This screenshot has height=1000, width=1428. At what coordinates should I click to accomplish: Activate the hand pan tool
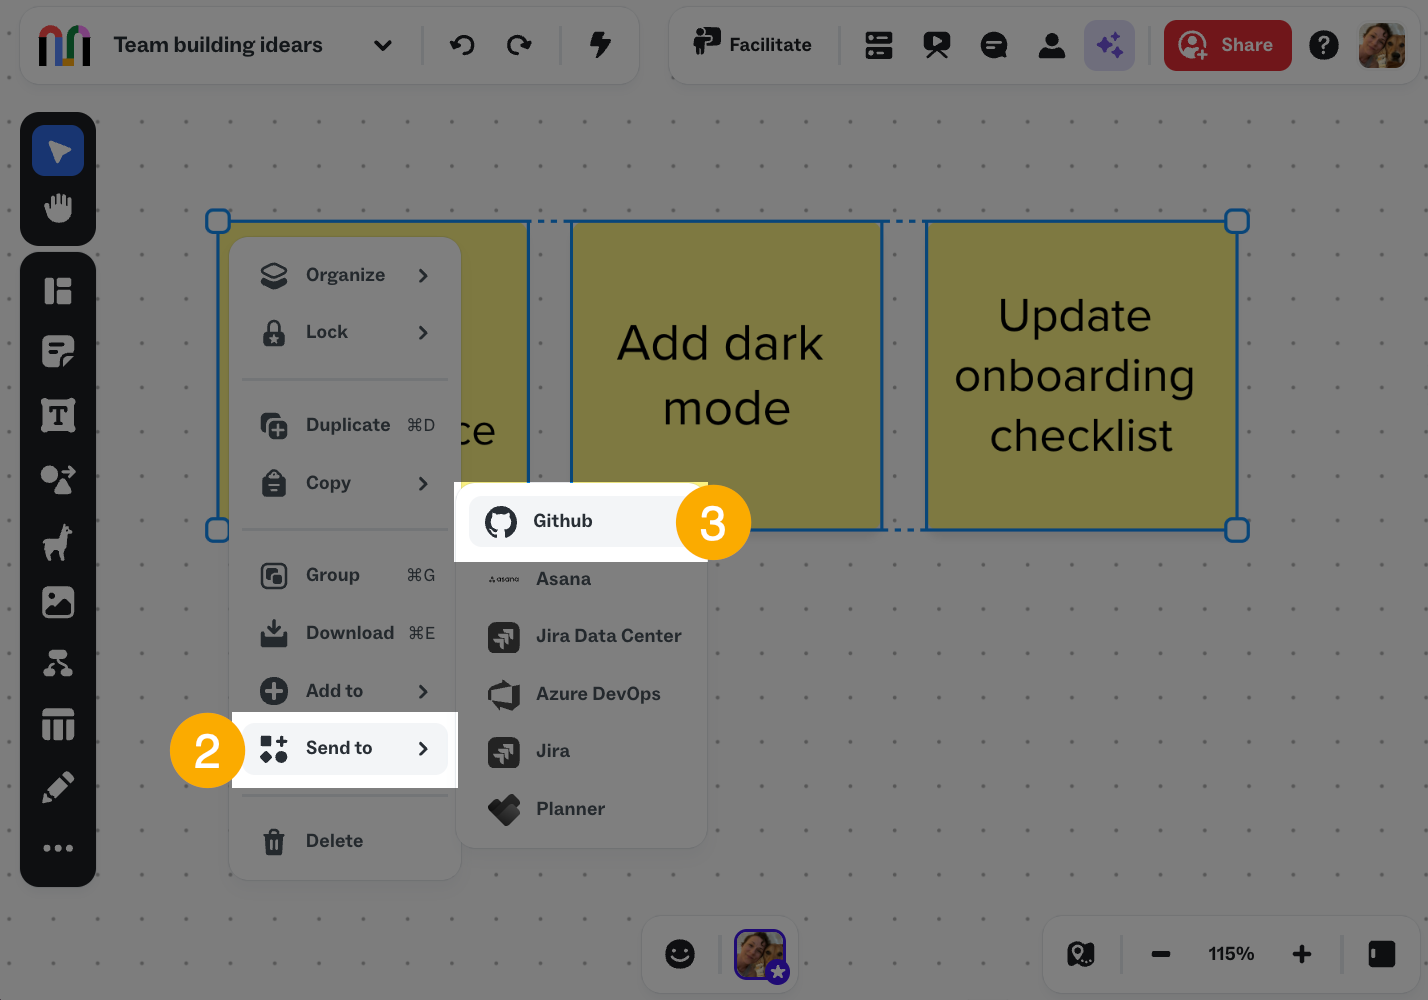(58, 208)
